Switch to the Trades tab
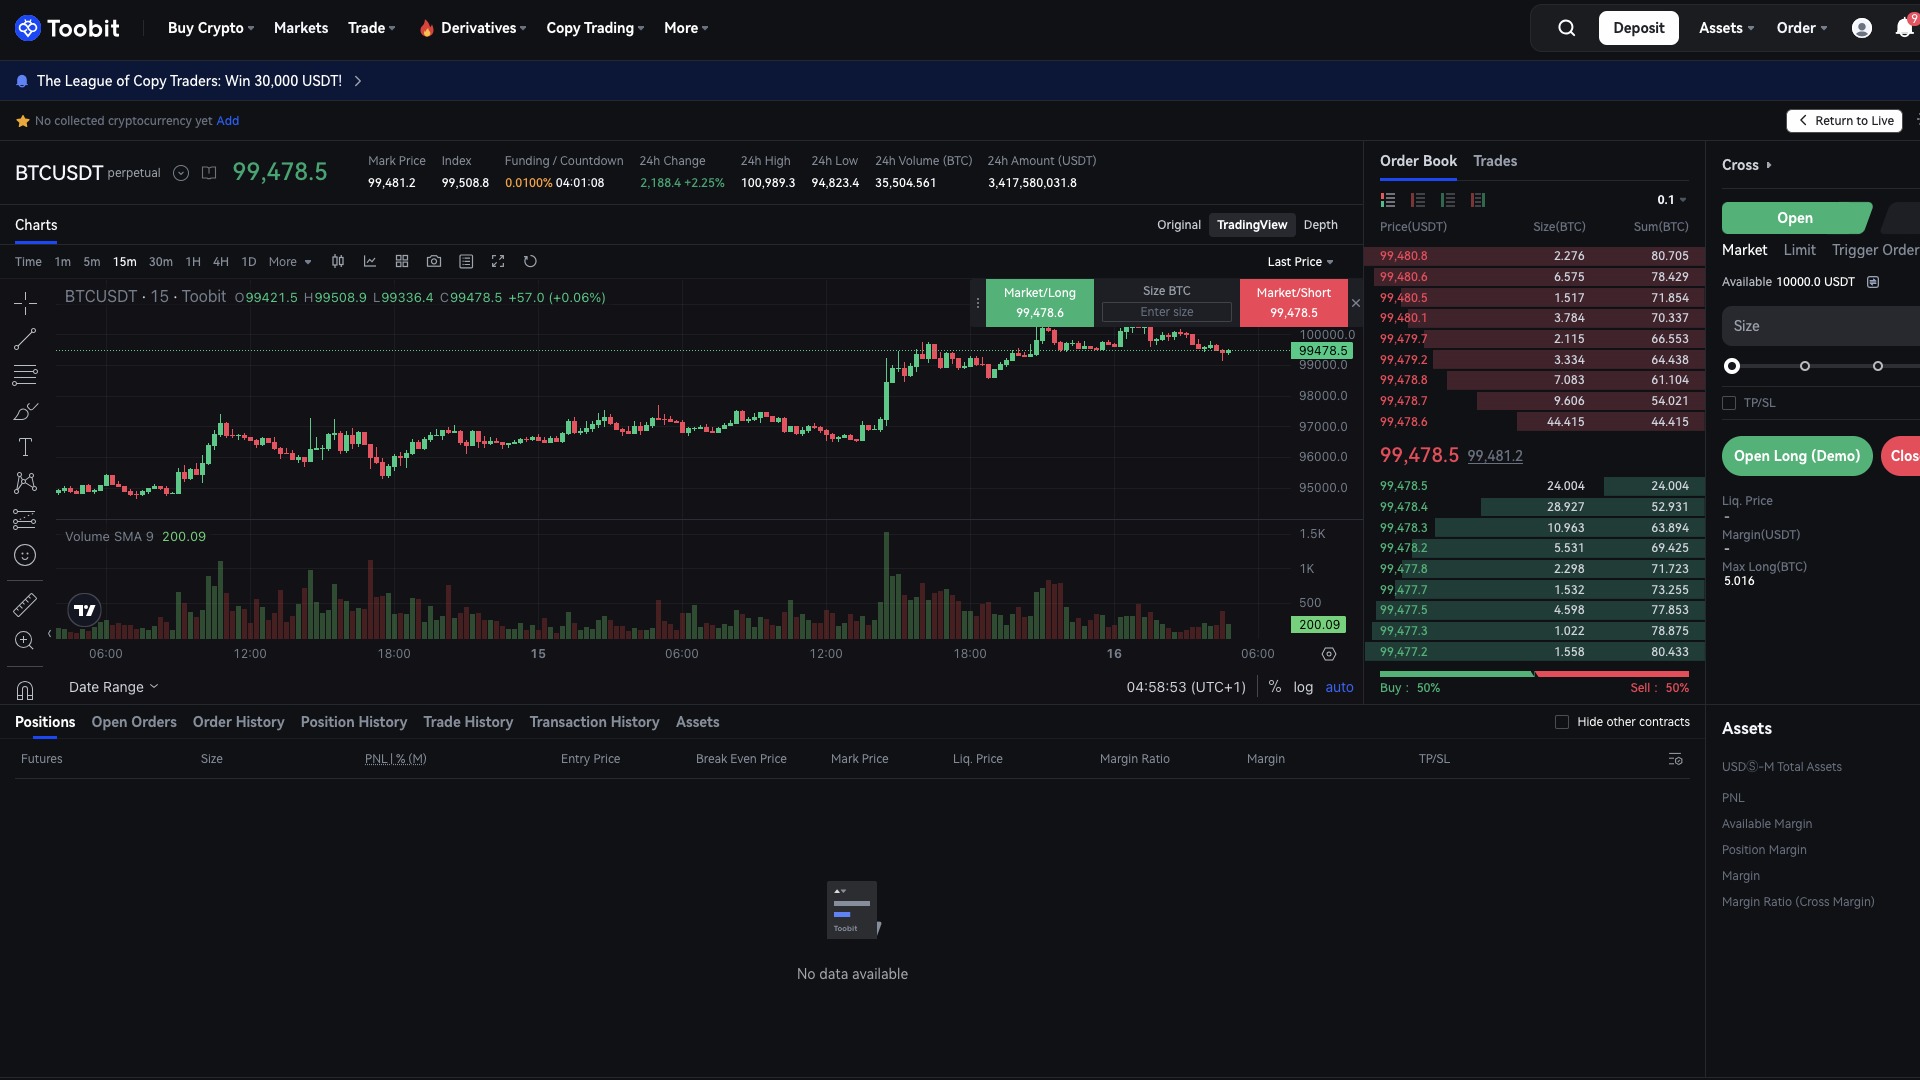1920x1080 pixels. [x=1494, y=161]
